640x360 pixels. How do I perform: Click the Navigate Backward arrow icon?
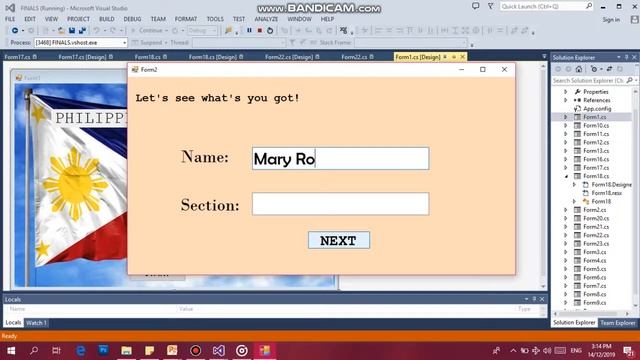pos(15,31)
